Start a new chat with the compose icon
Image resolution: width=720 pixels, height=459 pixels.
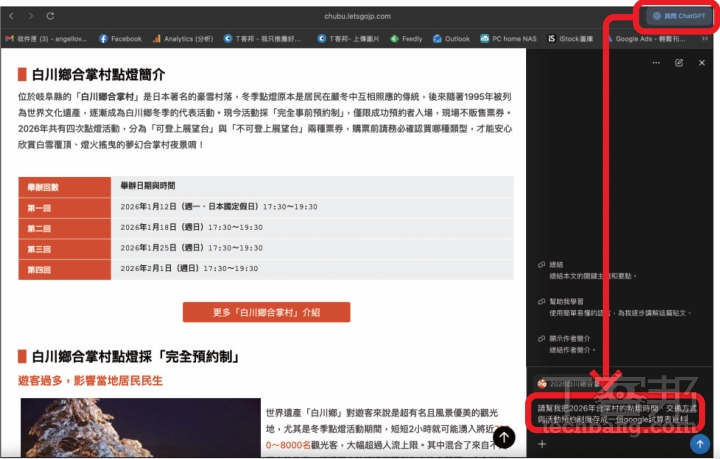click(x=679, y=63)
